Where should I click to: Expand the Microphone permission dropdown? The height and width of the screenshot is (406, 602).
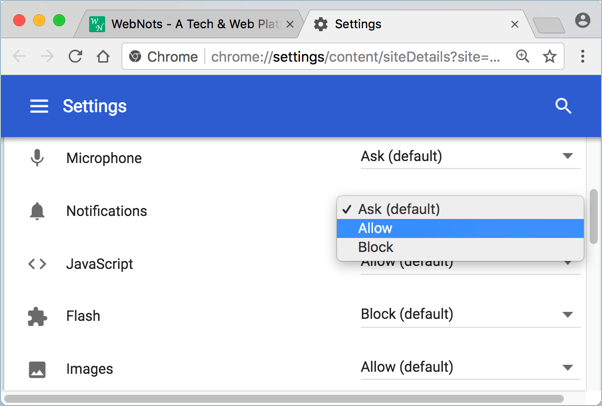(467, 157)
